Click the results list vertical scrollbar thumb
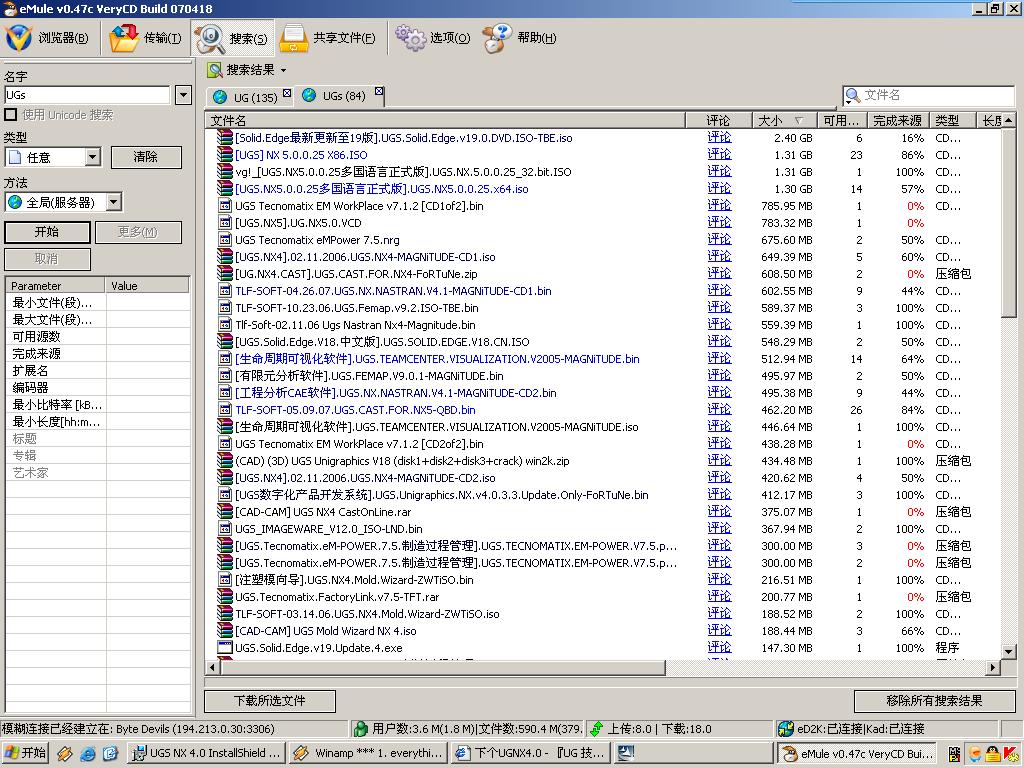Screen dimensions: 1024x768 tap(1008, 223)
